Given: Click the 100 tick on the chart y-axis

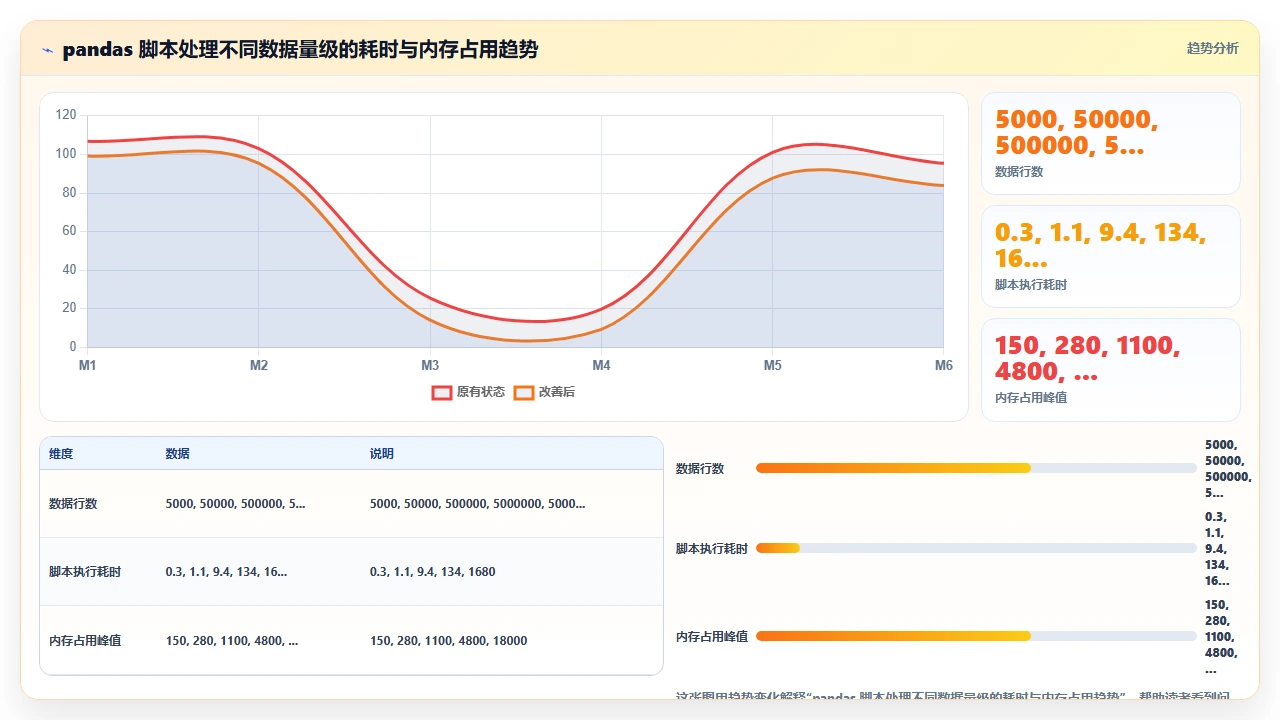Looking at the screenshot, I should click(66, 154).
